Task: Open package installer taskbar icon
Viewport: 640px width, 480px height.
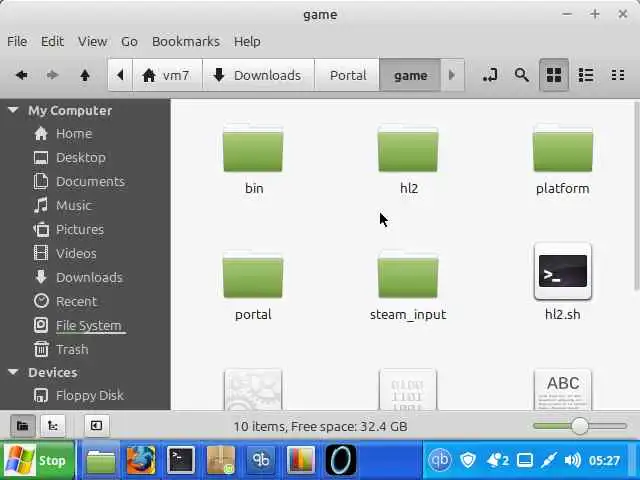Action: pos(221,460)
